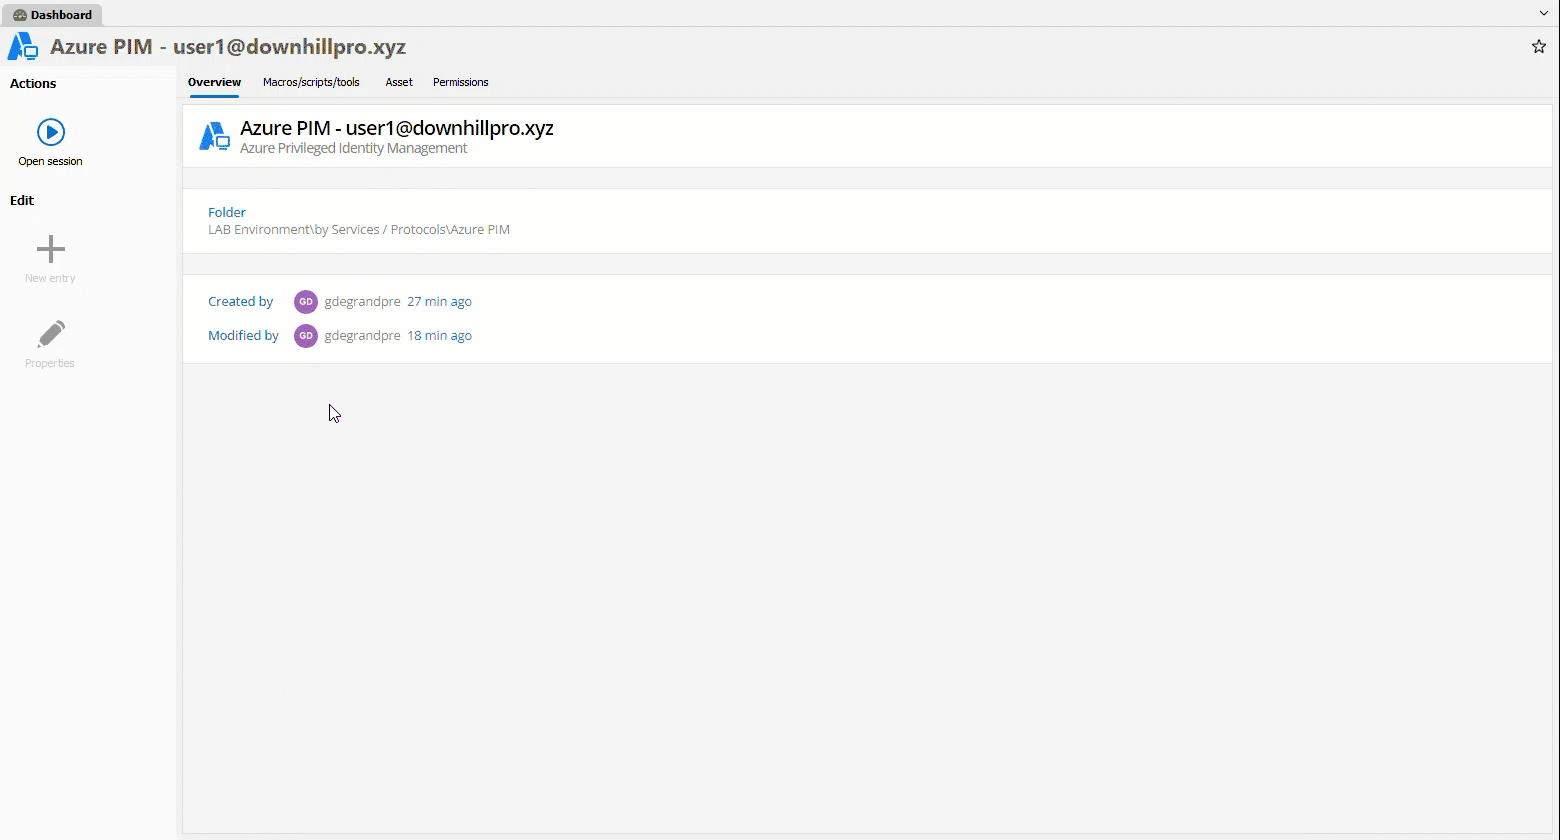Open the Macros/scripts/tools tab
The image size is (1560, 840).
pyautogui.click(x=311, y=82)
